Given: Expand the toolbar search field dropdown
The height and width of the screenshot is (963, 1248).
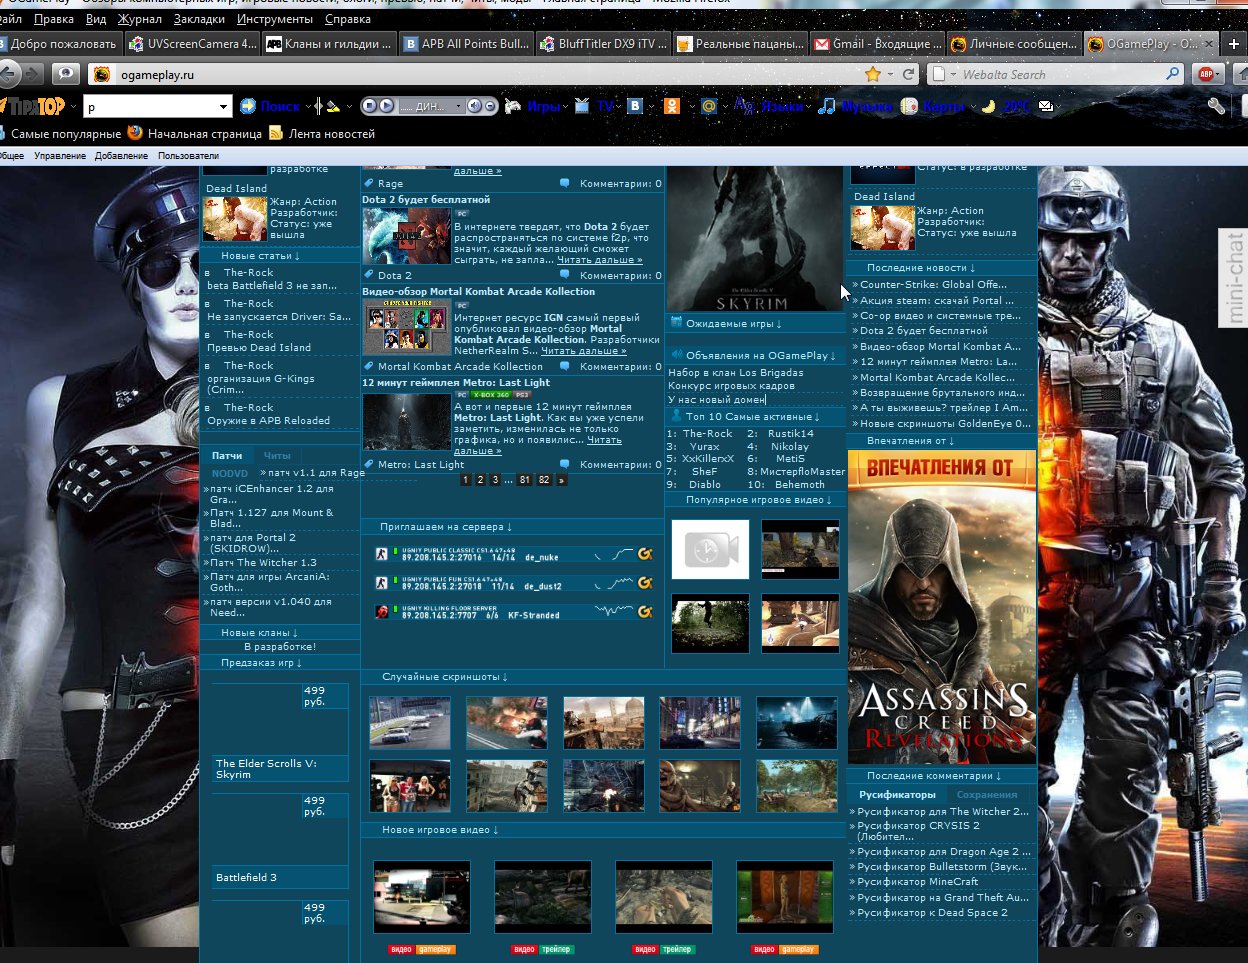Looking at the screenshot, I should (224, 106).
